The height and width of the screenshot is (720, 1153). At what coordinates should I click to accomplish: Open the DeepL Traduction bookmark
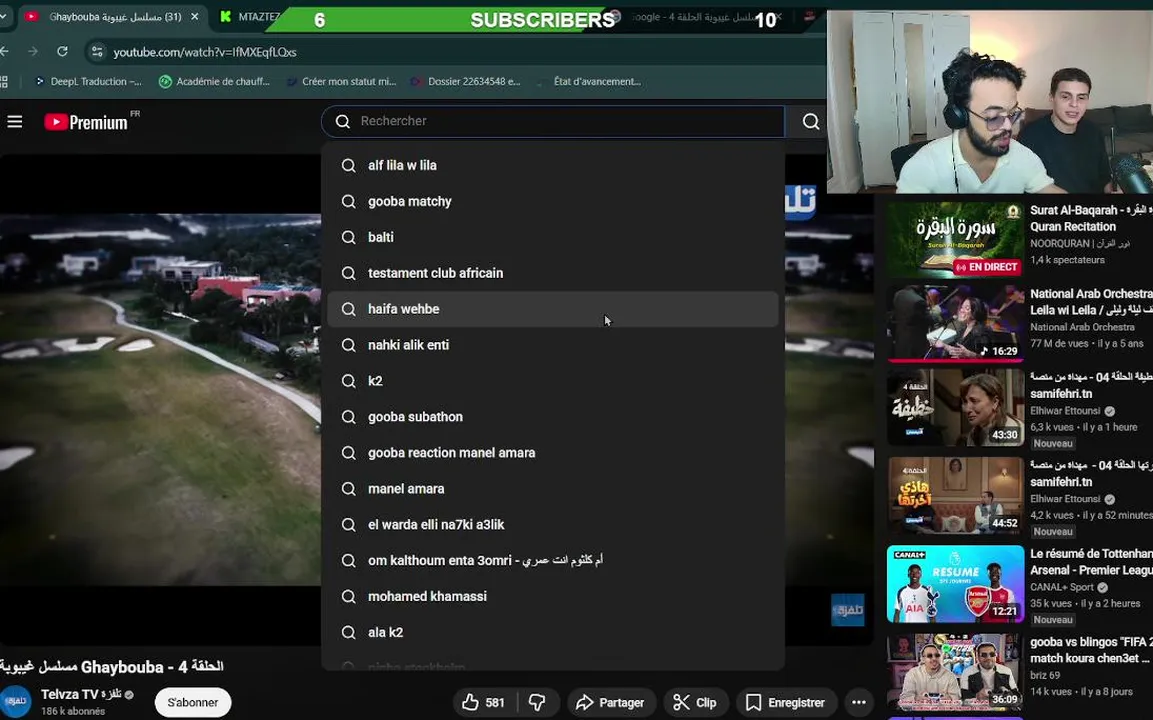point(88,82)
